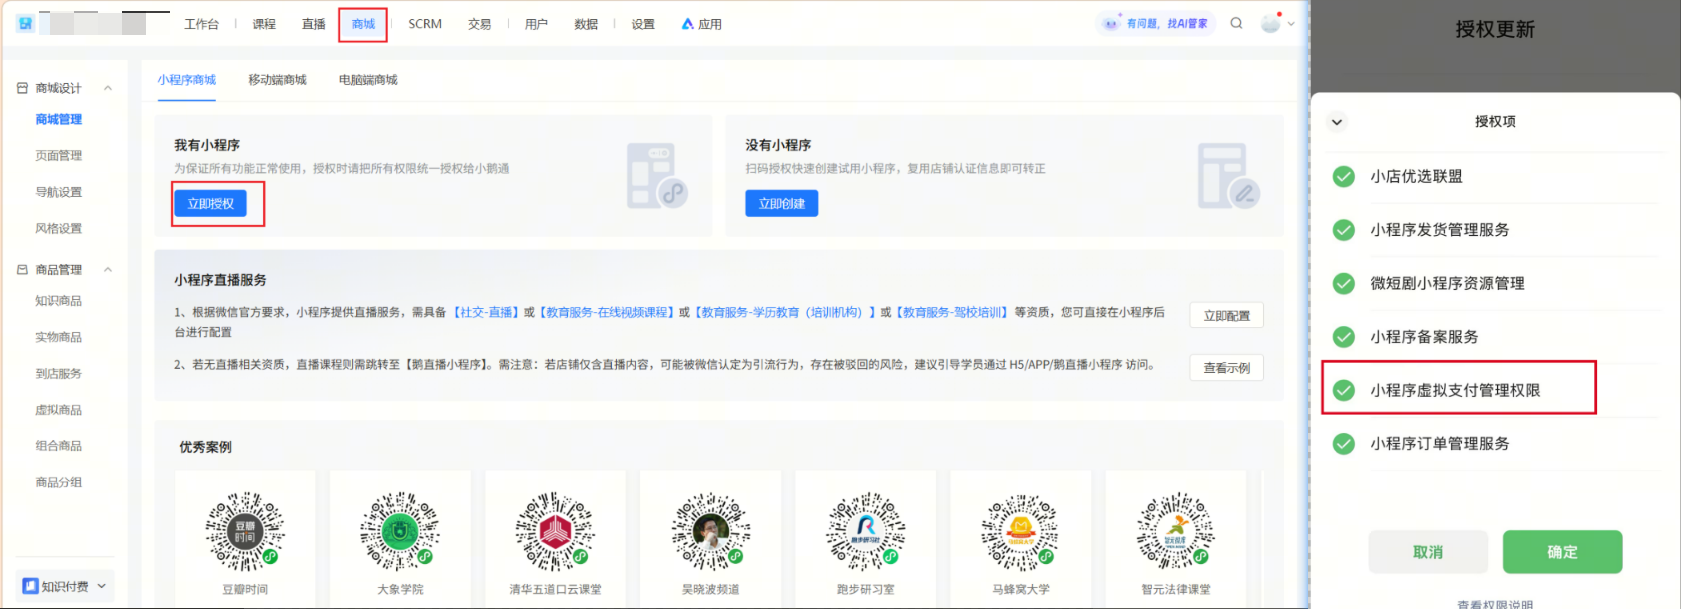The height and width of the screenshot is (609, 1681).
Task: Open the AI管家 assistant icon
Action: click(x=1111, y=23)
